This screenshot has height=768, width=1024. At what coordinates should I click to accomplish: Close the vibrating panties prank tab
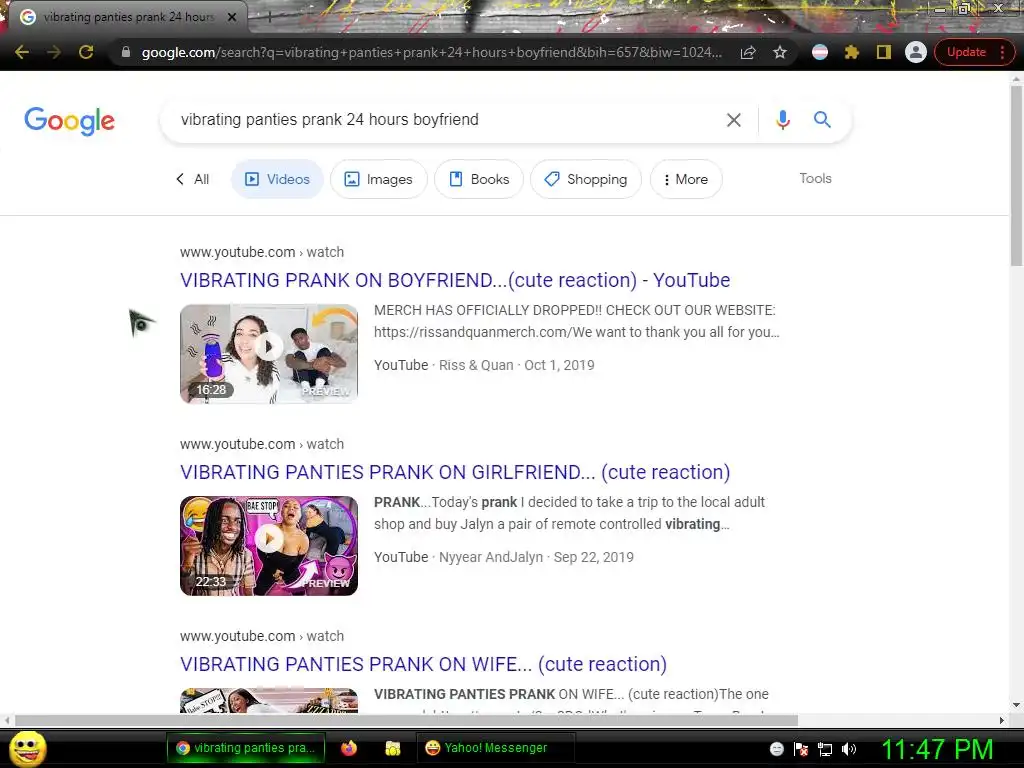[232, 17]
